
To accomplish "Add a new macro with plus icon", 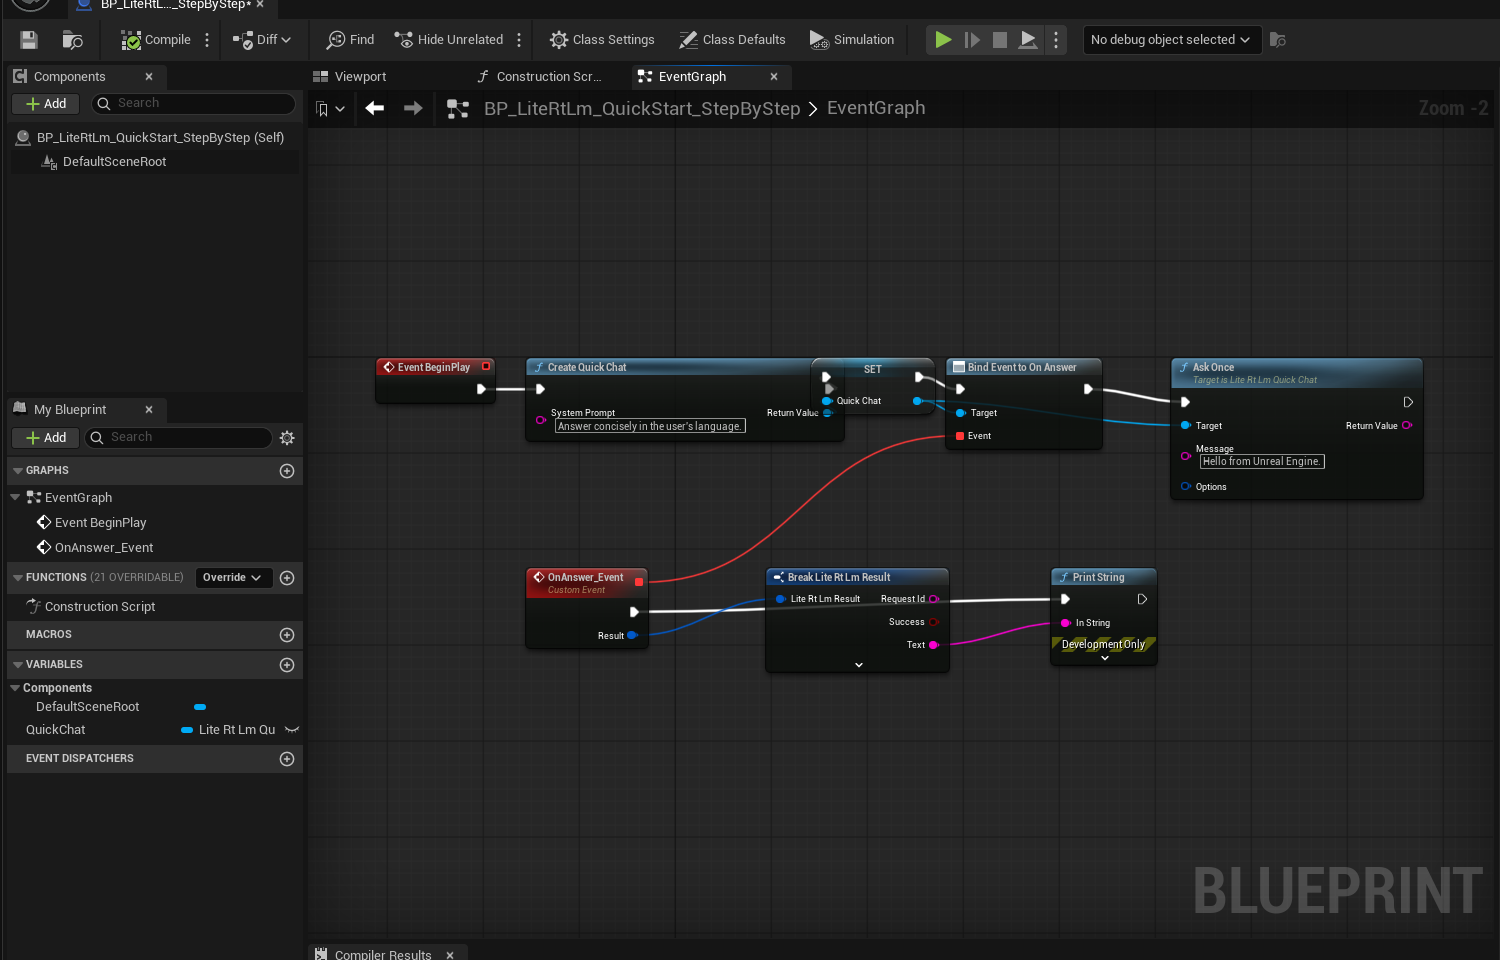I will click(x=287, y=635).
